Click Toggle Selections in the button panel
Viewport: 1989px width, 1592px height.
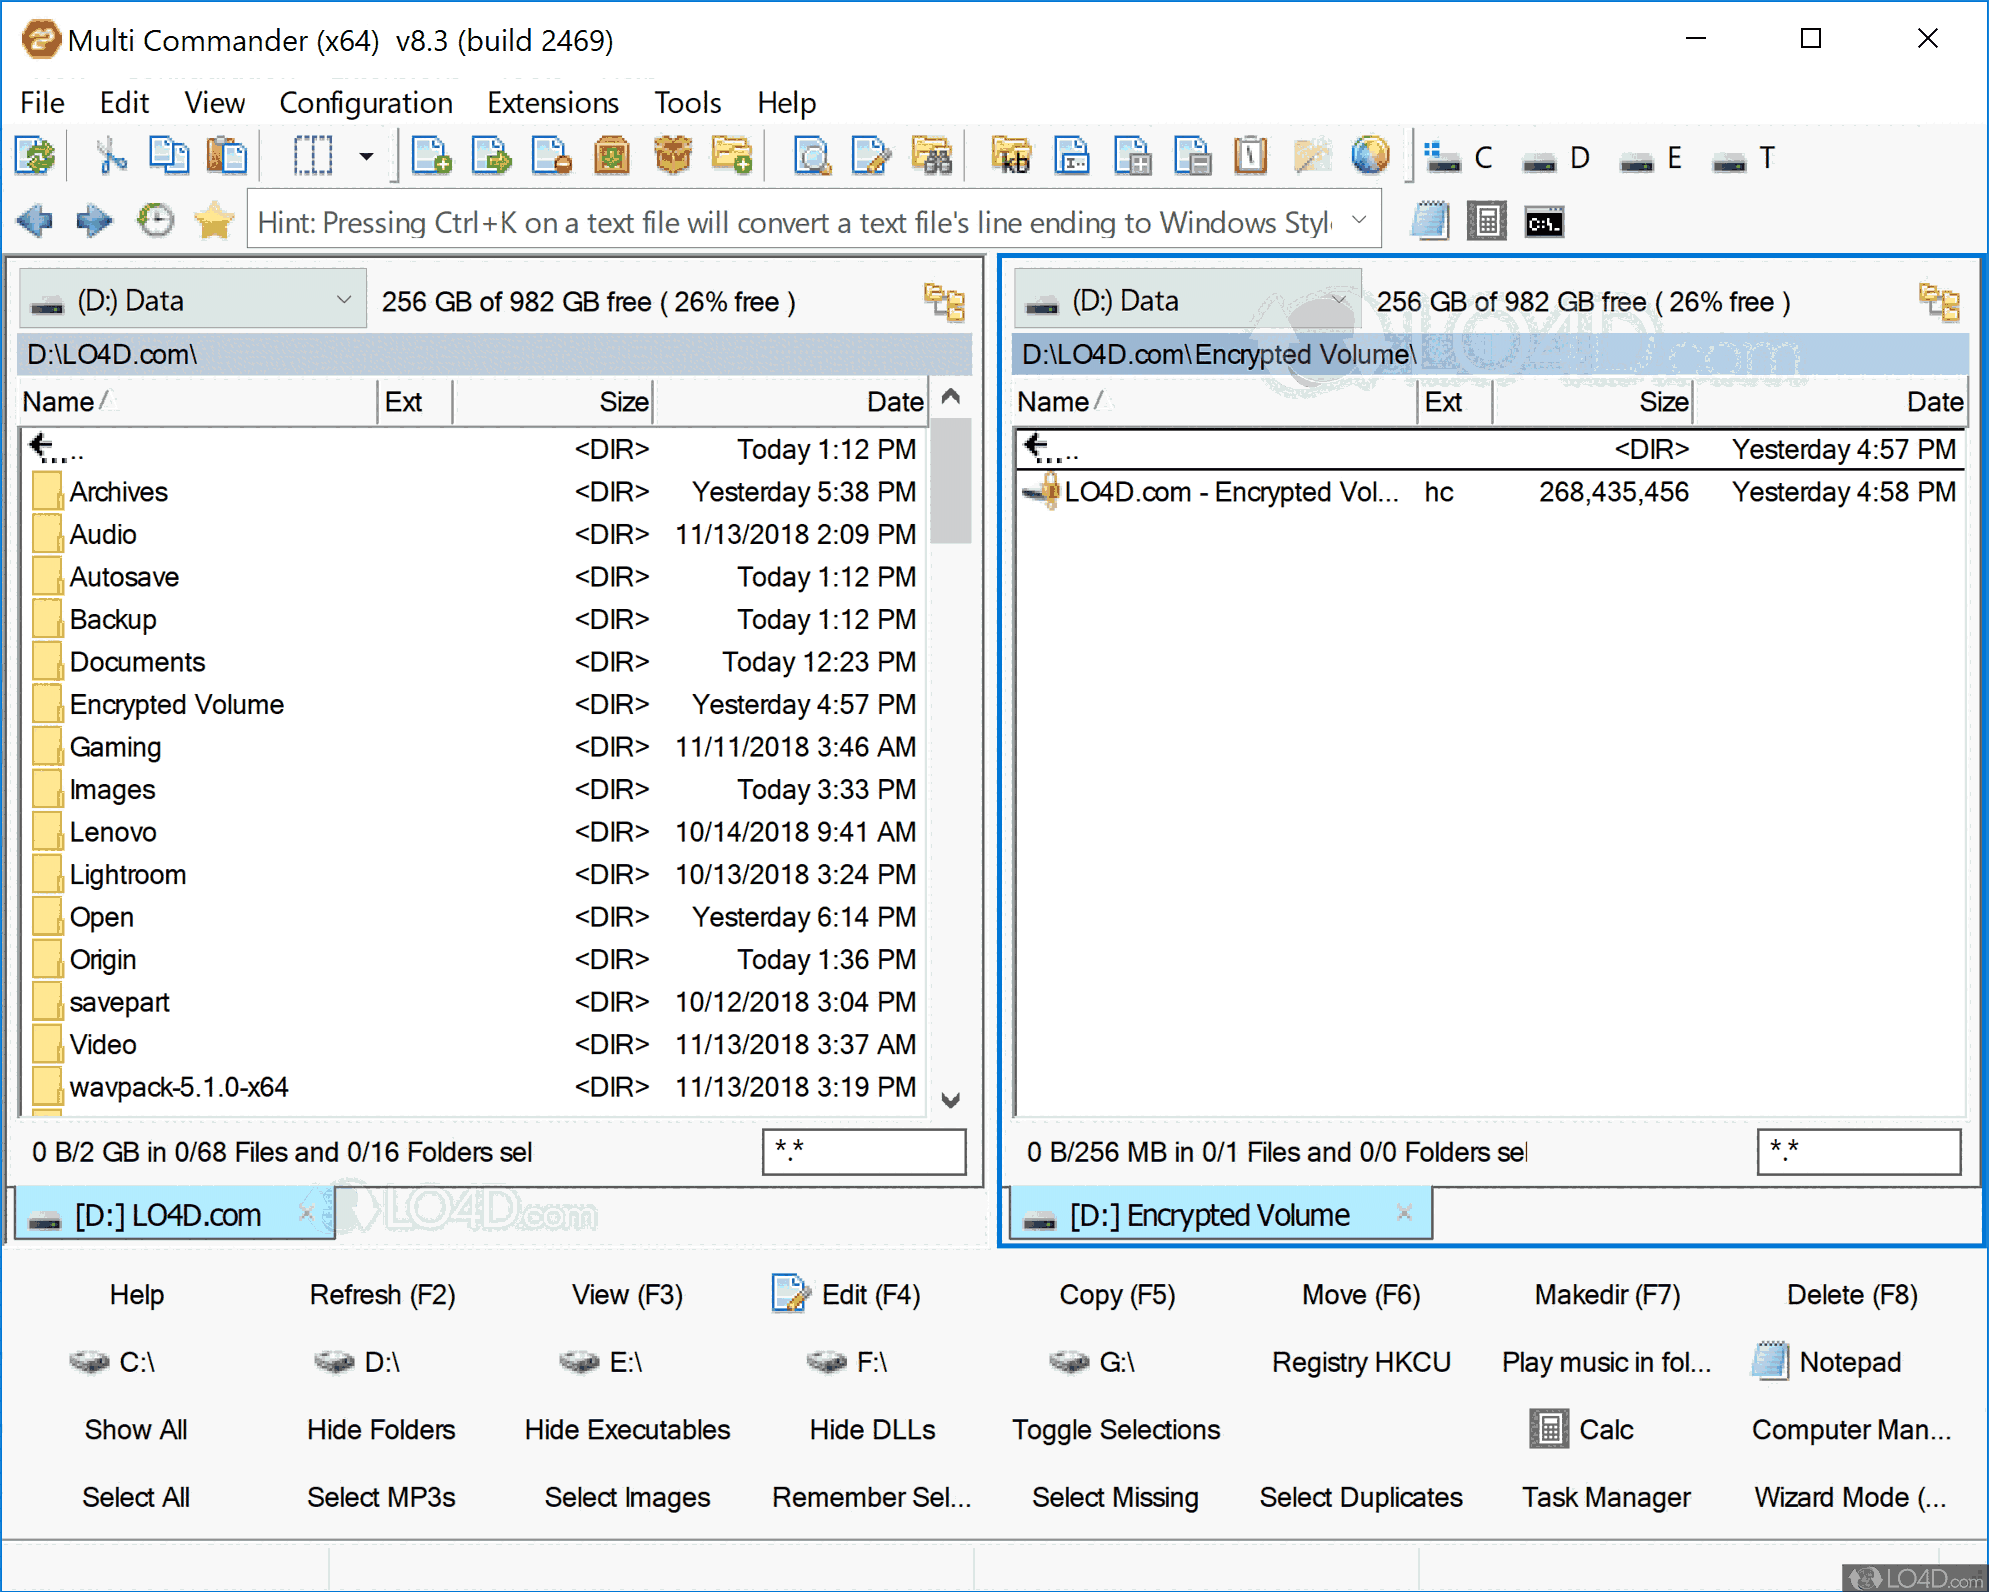[1116, 1429]
